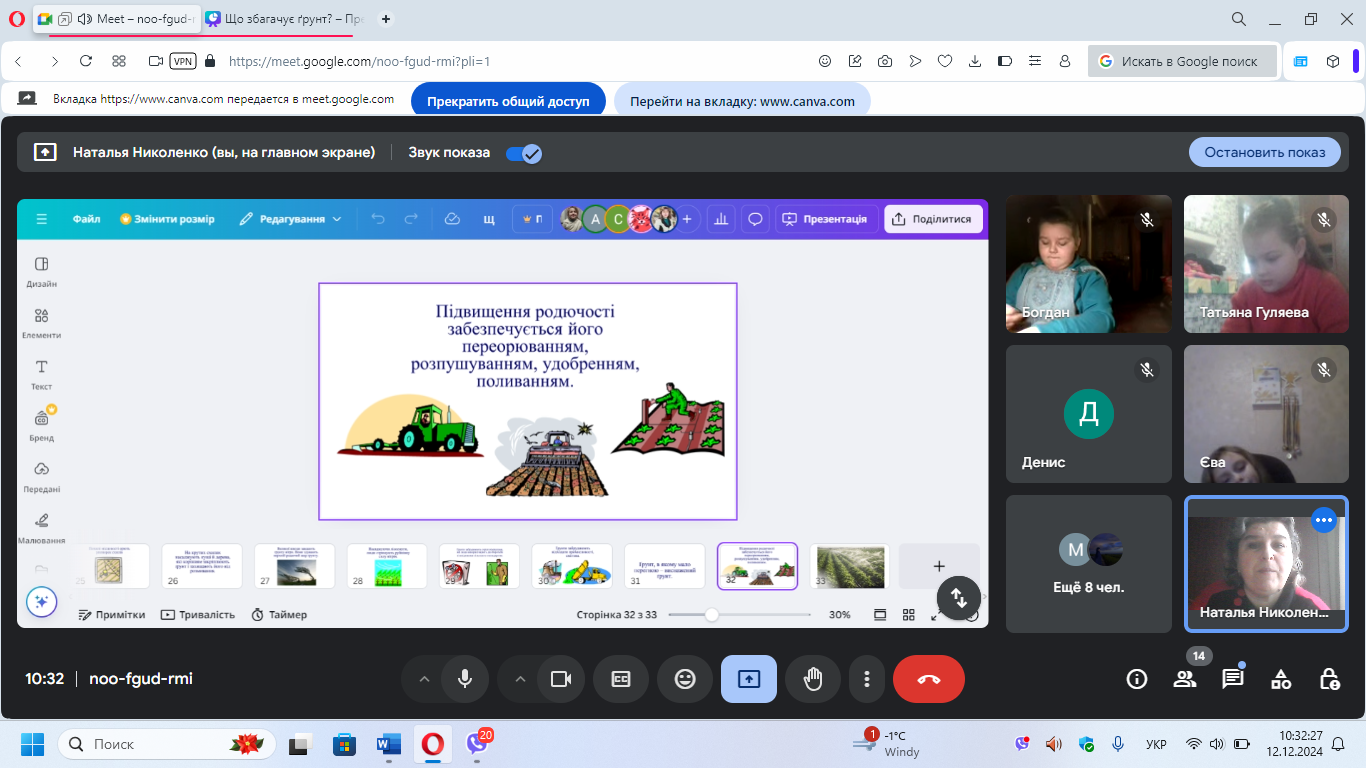
Task: Adjust the Canva zoom slider handle
Action: pyautogui.click(x=711, y=614)
